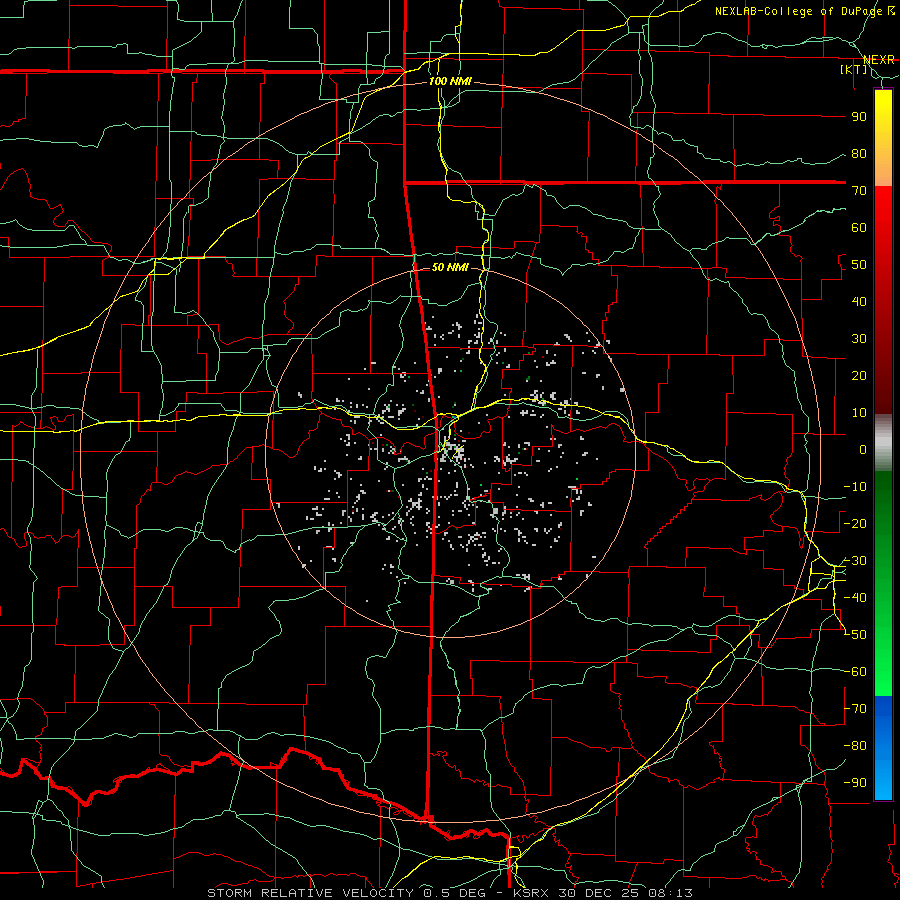Click the "0.5 DEG" elevation angle text

tap(457, 893)
